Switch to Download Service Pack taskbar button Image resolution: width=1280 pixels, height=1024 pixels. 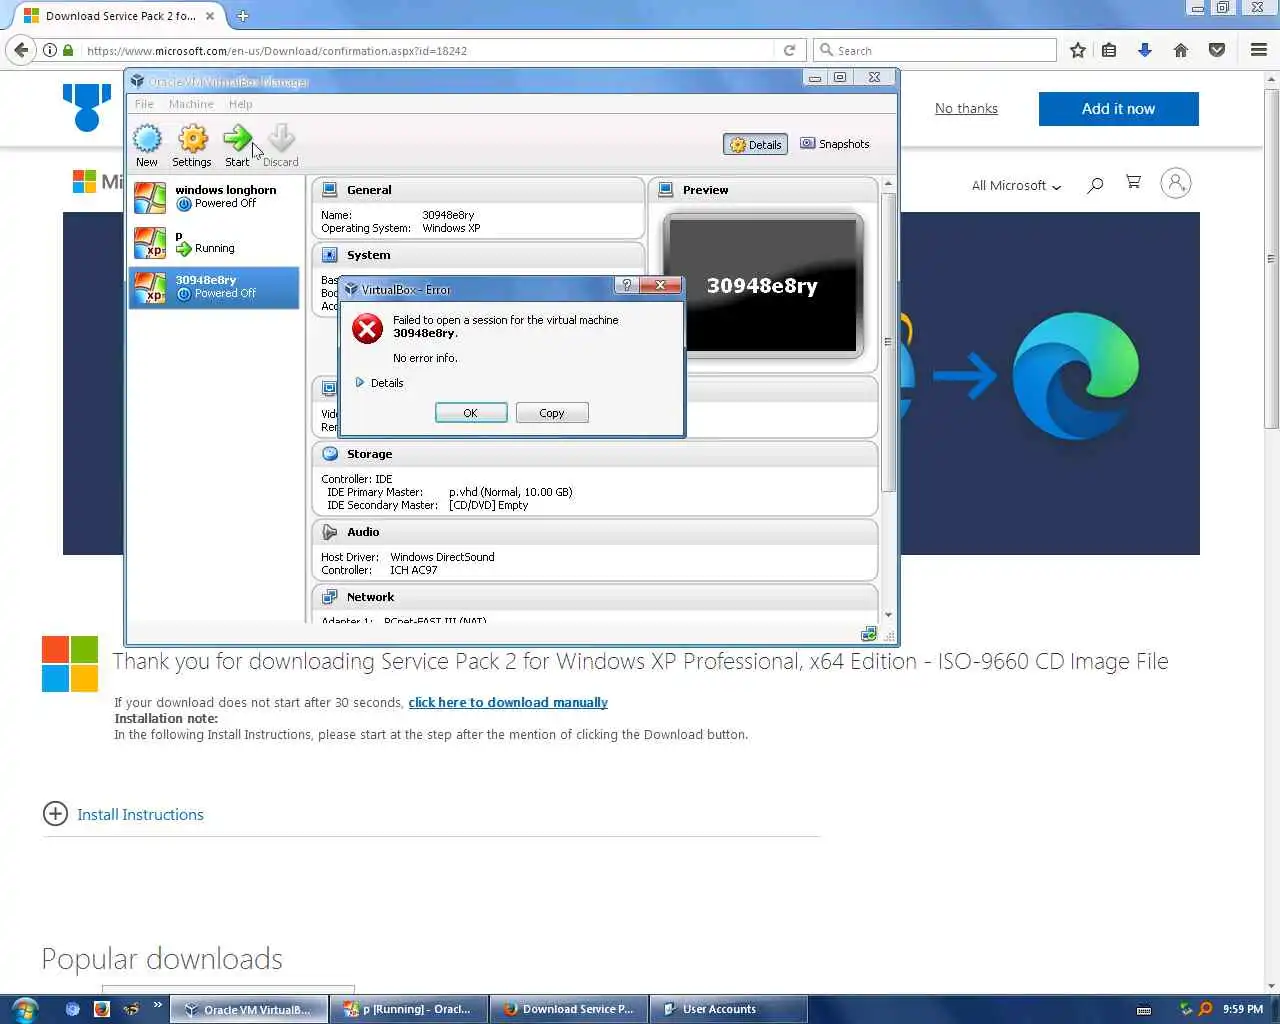click(x=570, y=1009)
